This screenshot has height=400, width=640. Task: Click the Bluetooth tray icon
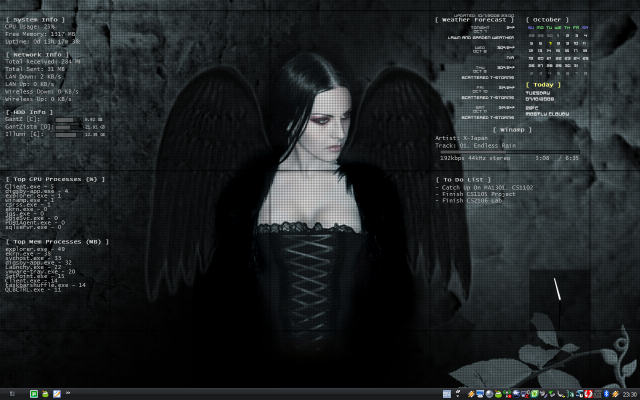tap(606, 394)
